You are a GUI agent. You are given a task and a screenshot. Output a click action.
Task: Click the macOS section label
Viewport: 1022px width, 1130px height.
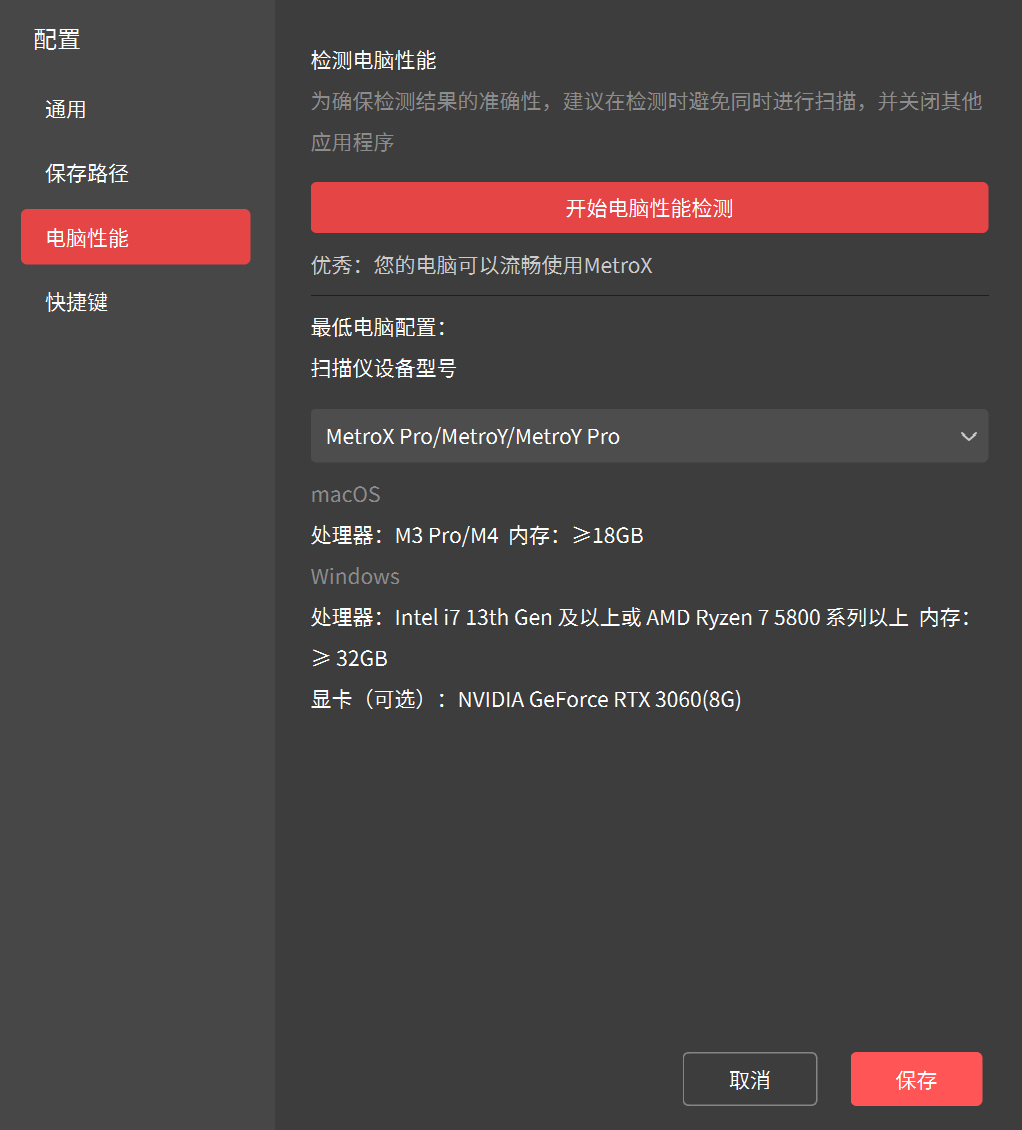coord(345,494)
